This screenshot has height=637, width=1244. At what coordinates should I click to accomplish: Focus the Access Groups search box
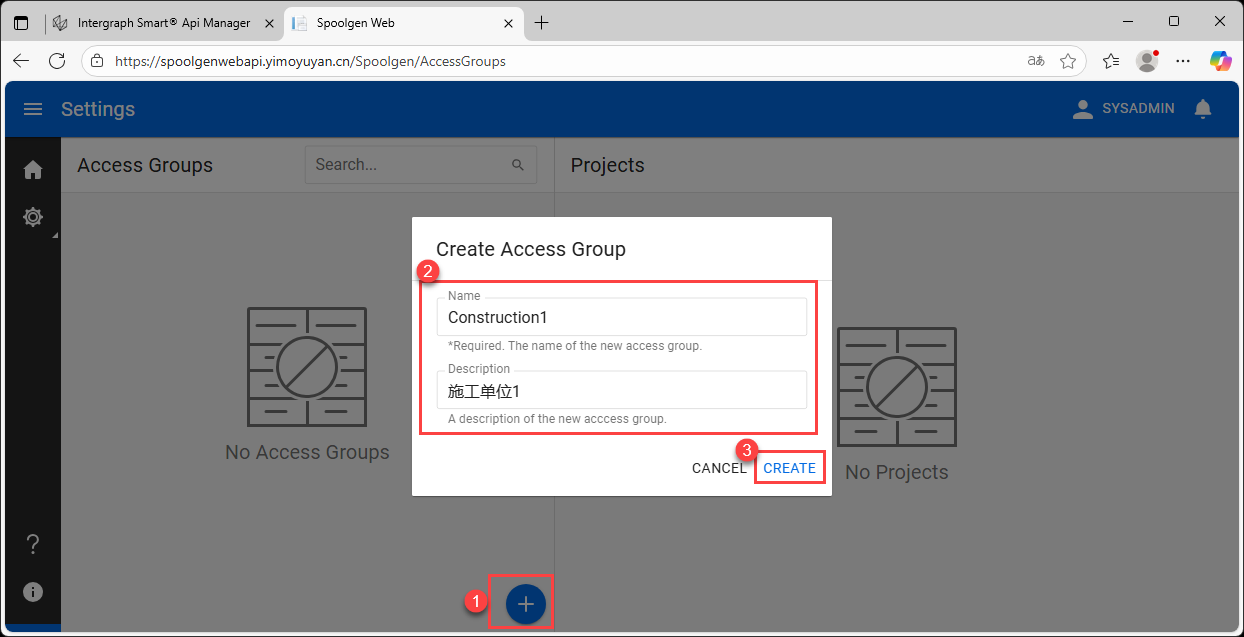tap(408, 165)
